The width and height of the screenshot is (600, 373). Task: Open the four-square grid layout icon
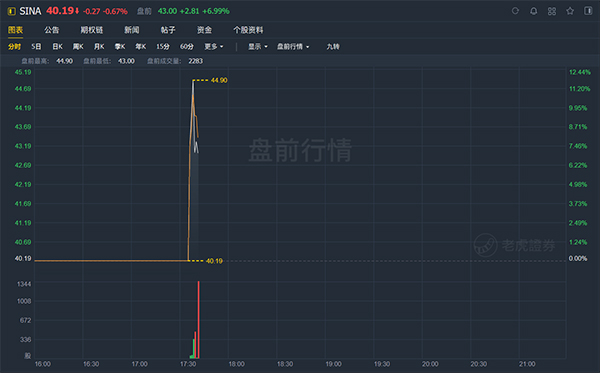(552, 11)
